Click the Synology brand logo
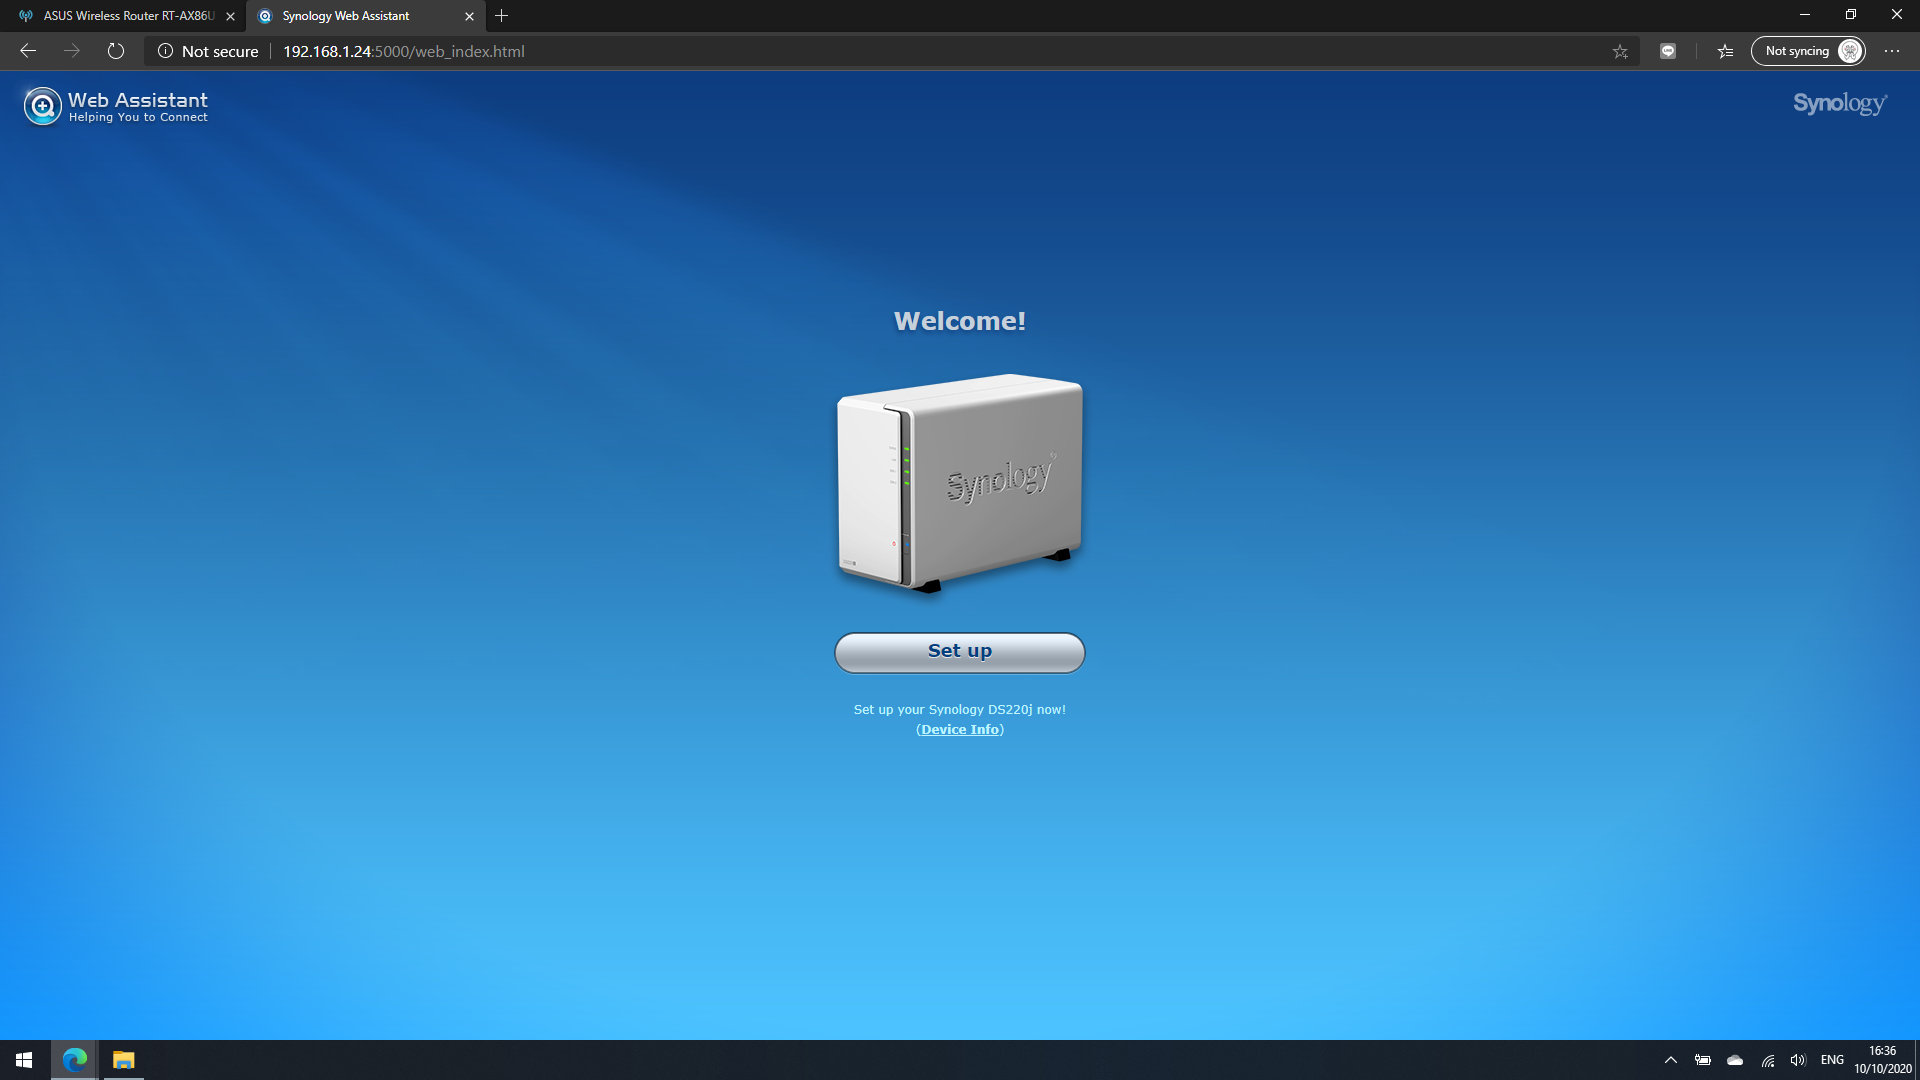 [1840, 104]
